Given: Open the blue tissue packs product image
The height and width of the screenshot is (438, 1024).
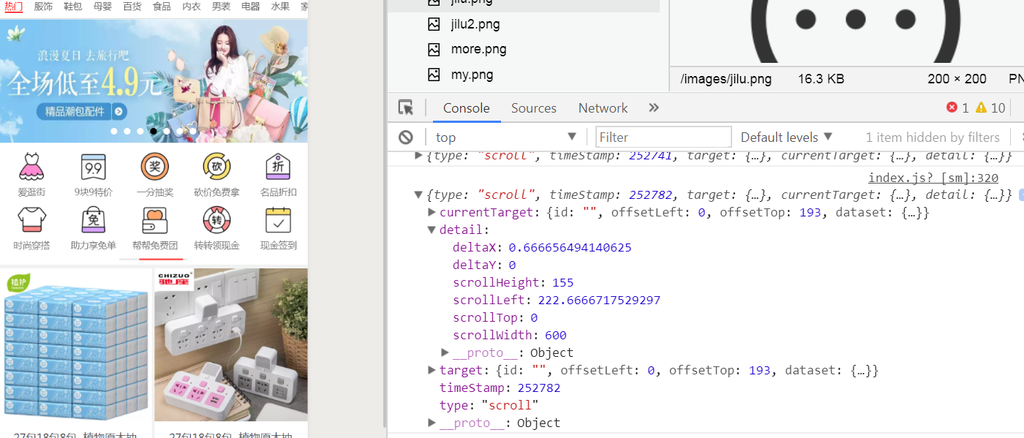Looking at the screenshot, I should pyautogui.click(x=74, y=345).
